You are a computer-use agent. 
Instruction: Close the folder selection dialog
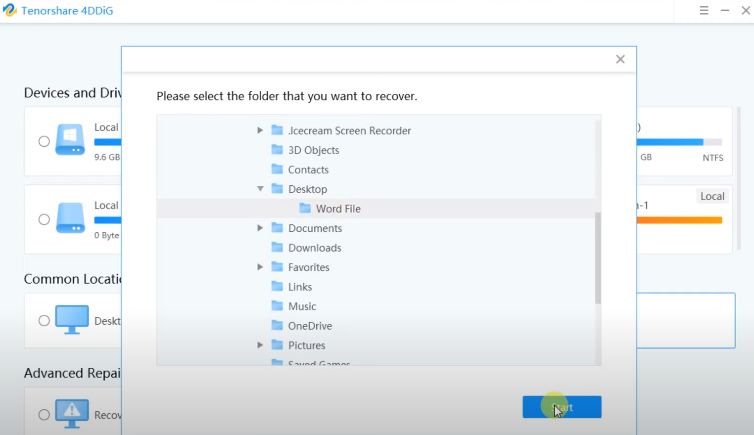pyautogui.click(x=620, y=59)
